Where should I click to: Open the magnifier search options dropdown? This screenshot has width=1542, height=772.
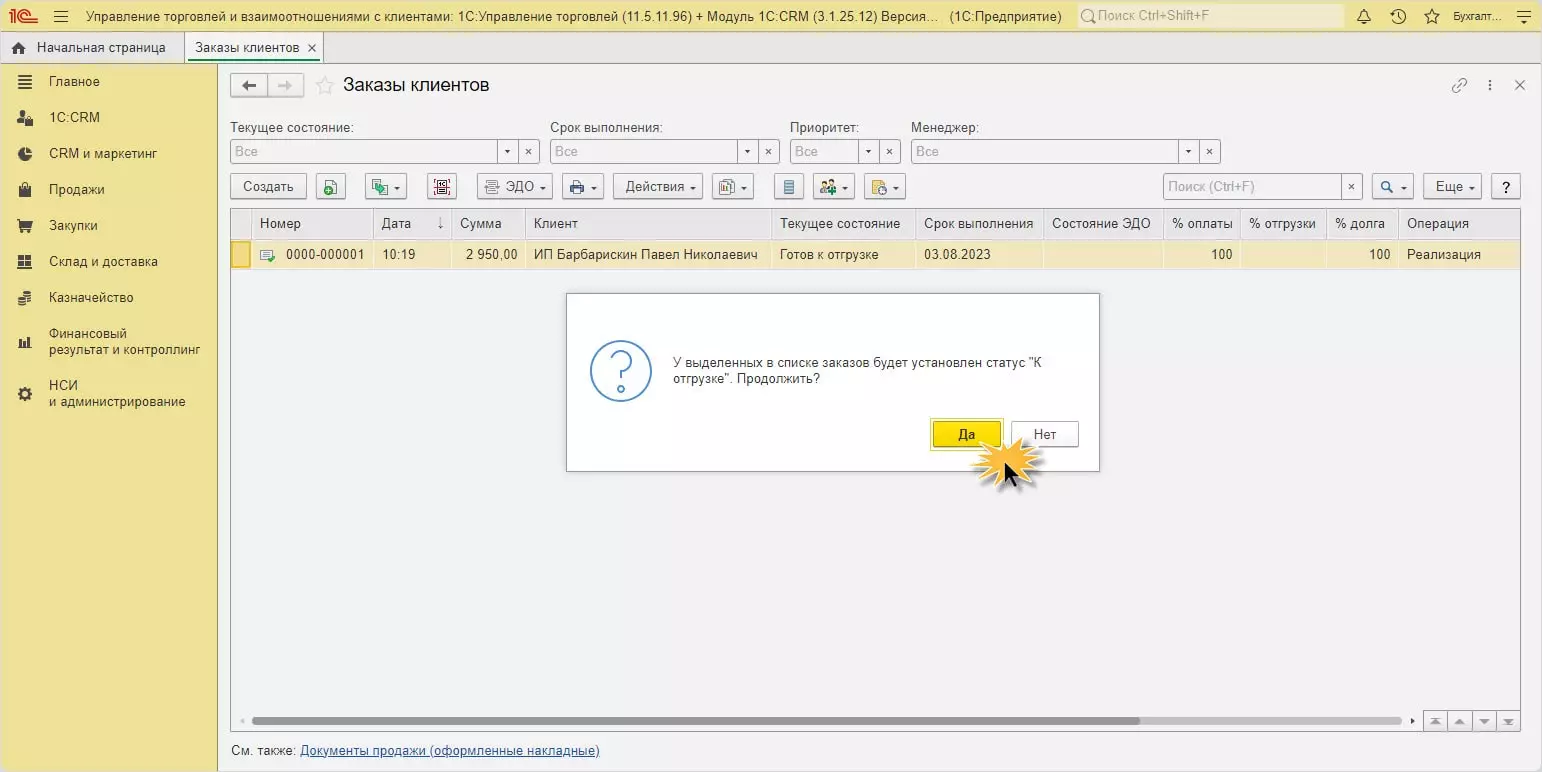coord(1392,187)
